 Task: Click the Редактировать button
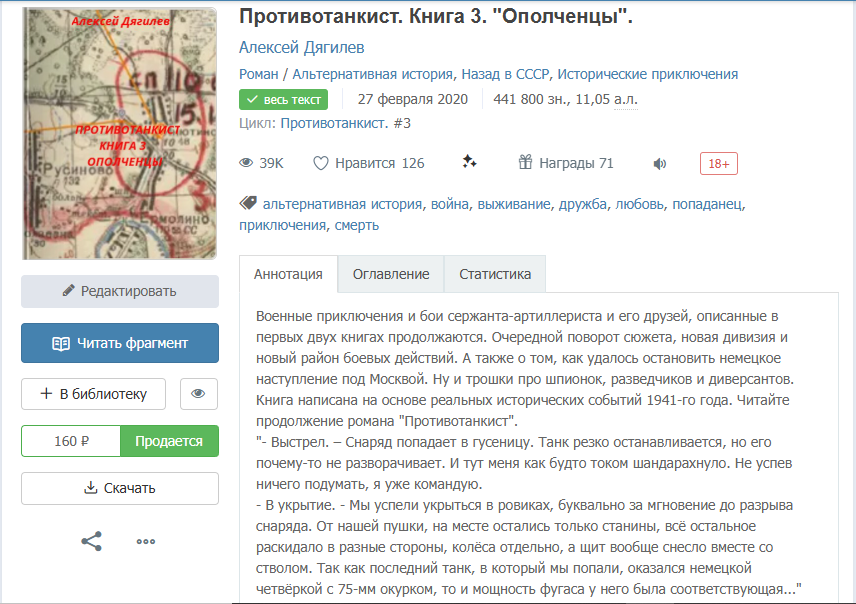(120, 291)
